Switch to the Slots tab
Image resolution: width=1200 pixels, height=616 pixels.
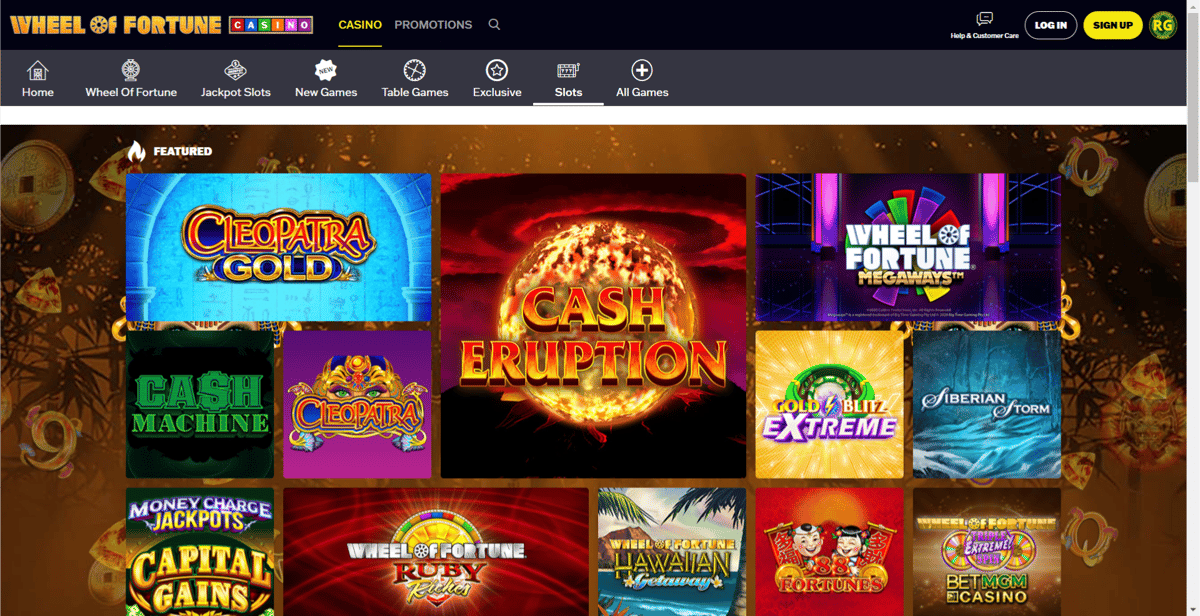coord(568,80)
